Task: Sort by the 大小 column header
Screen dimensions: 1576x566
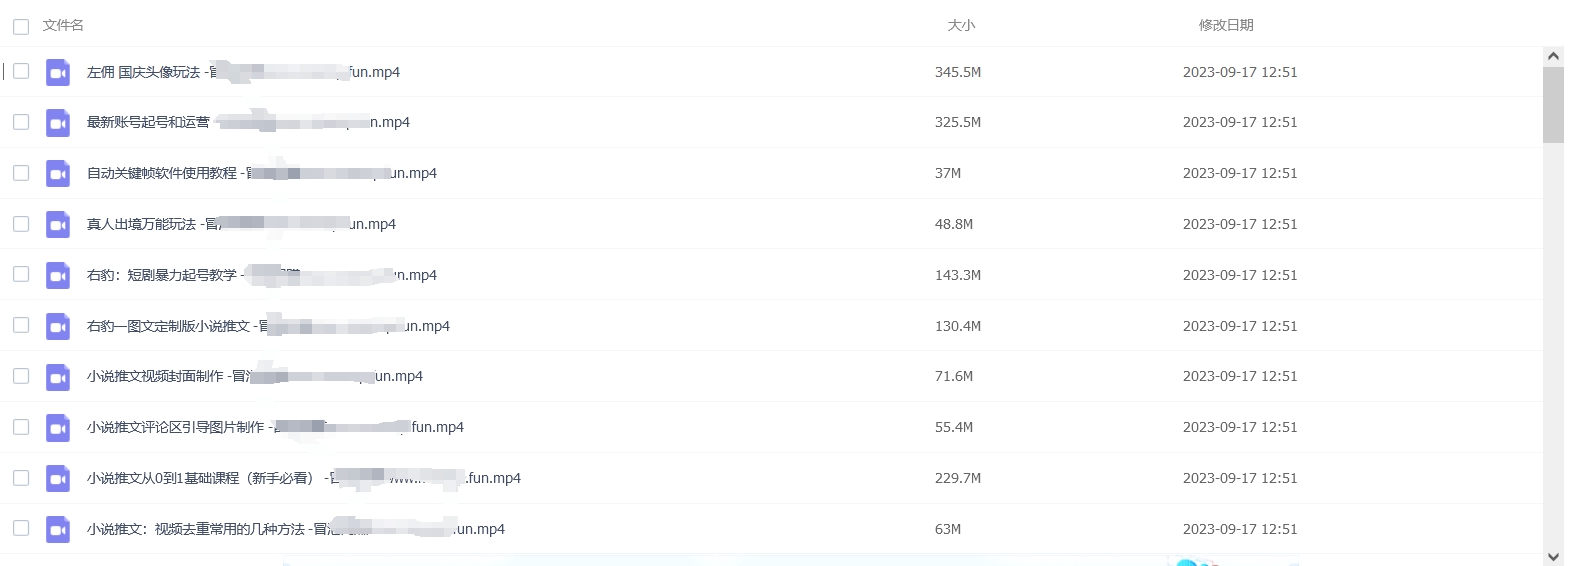Action: (961, 25)
